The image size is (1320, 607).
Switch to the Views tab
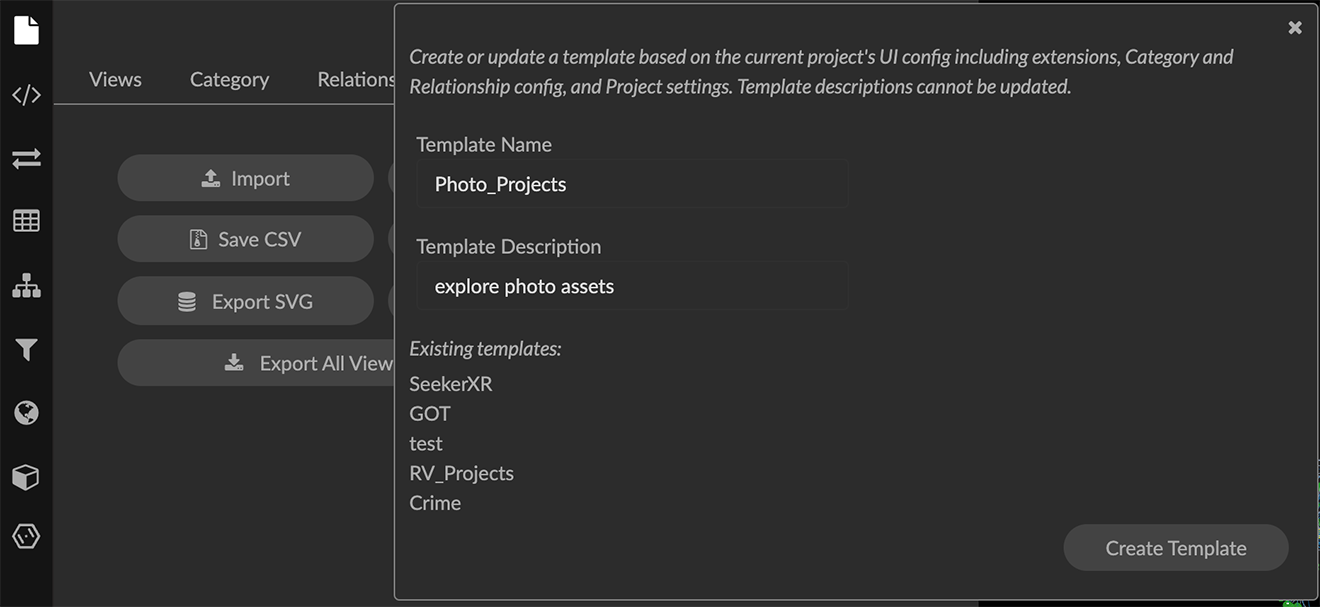(x=115, y=79)
